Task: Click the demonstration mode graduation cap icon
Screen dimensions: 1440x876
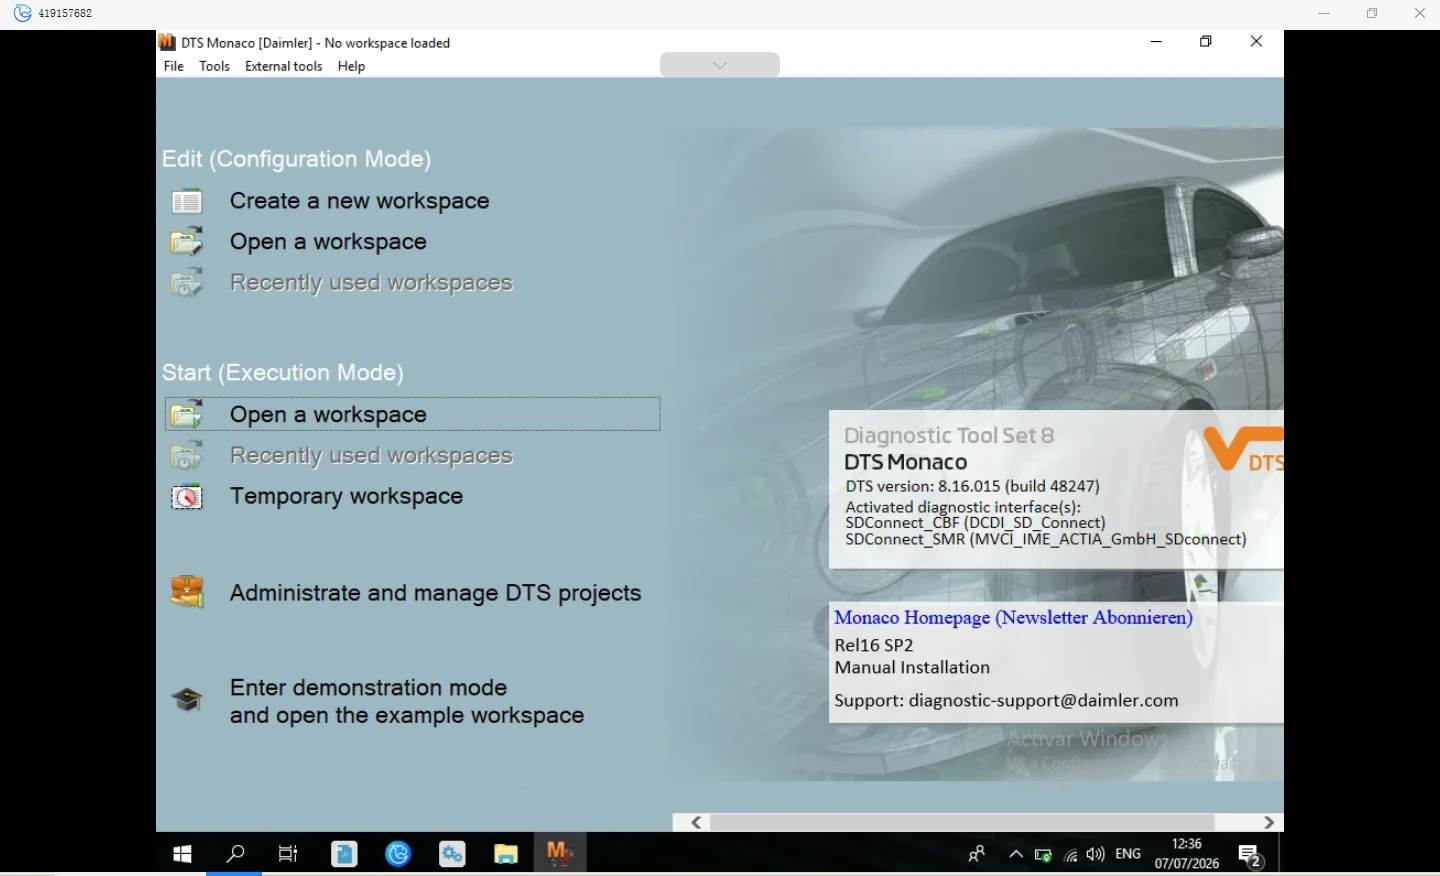Action: pyautogui.click(x=187, y=700)
